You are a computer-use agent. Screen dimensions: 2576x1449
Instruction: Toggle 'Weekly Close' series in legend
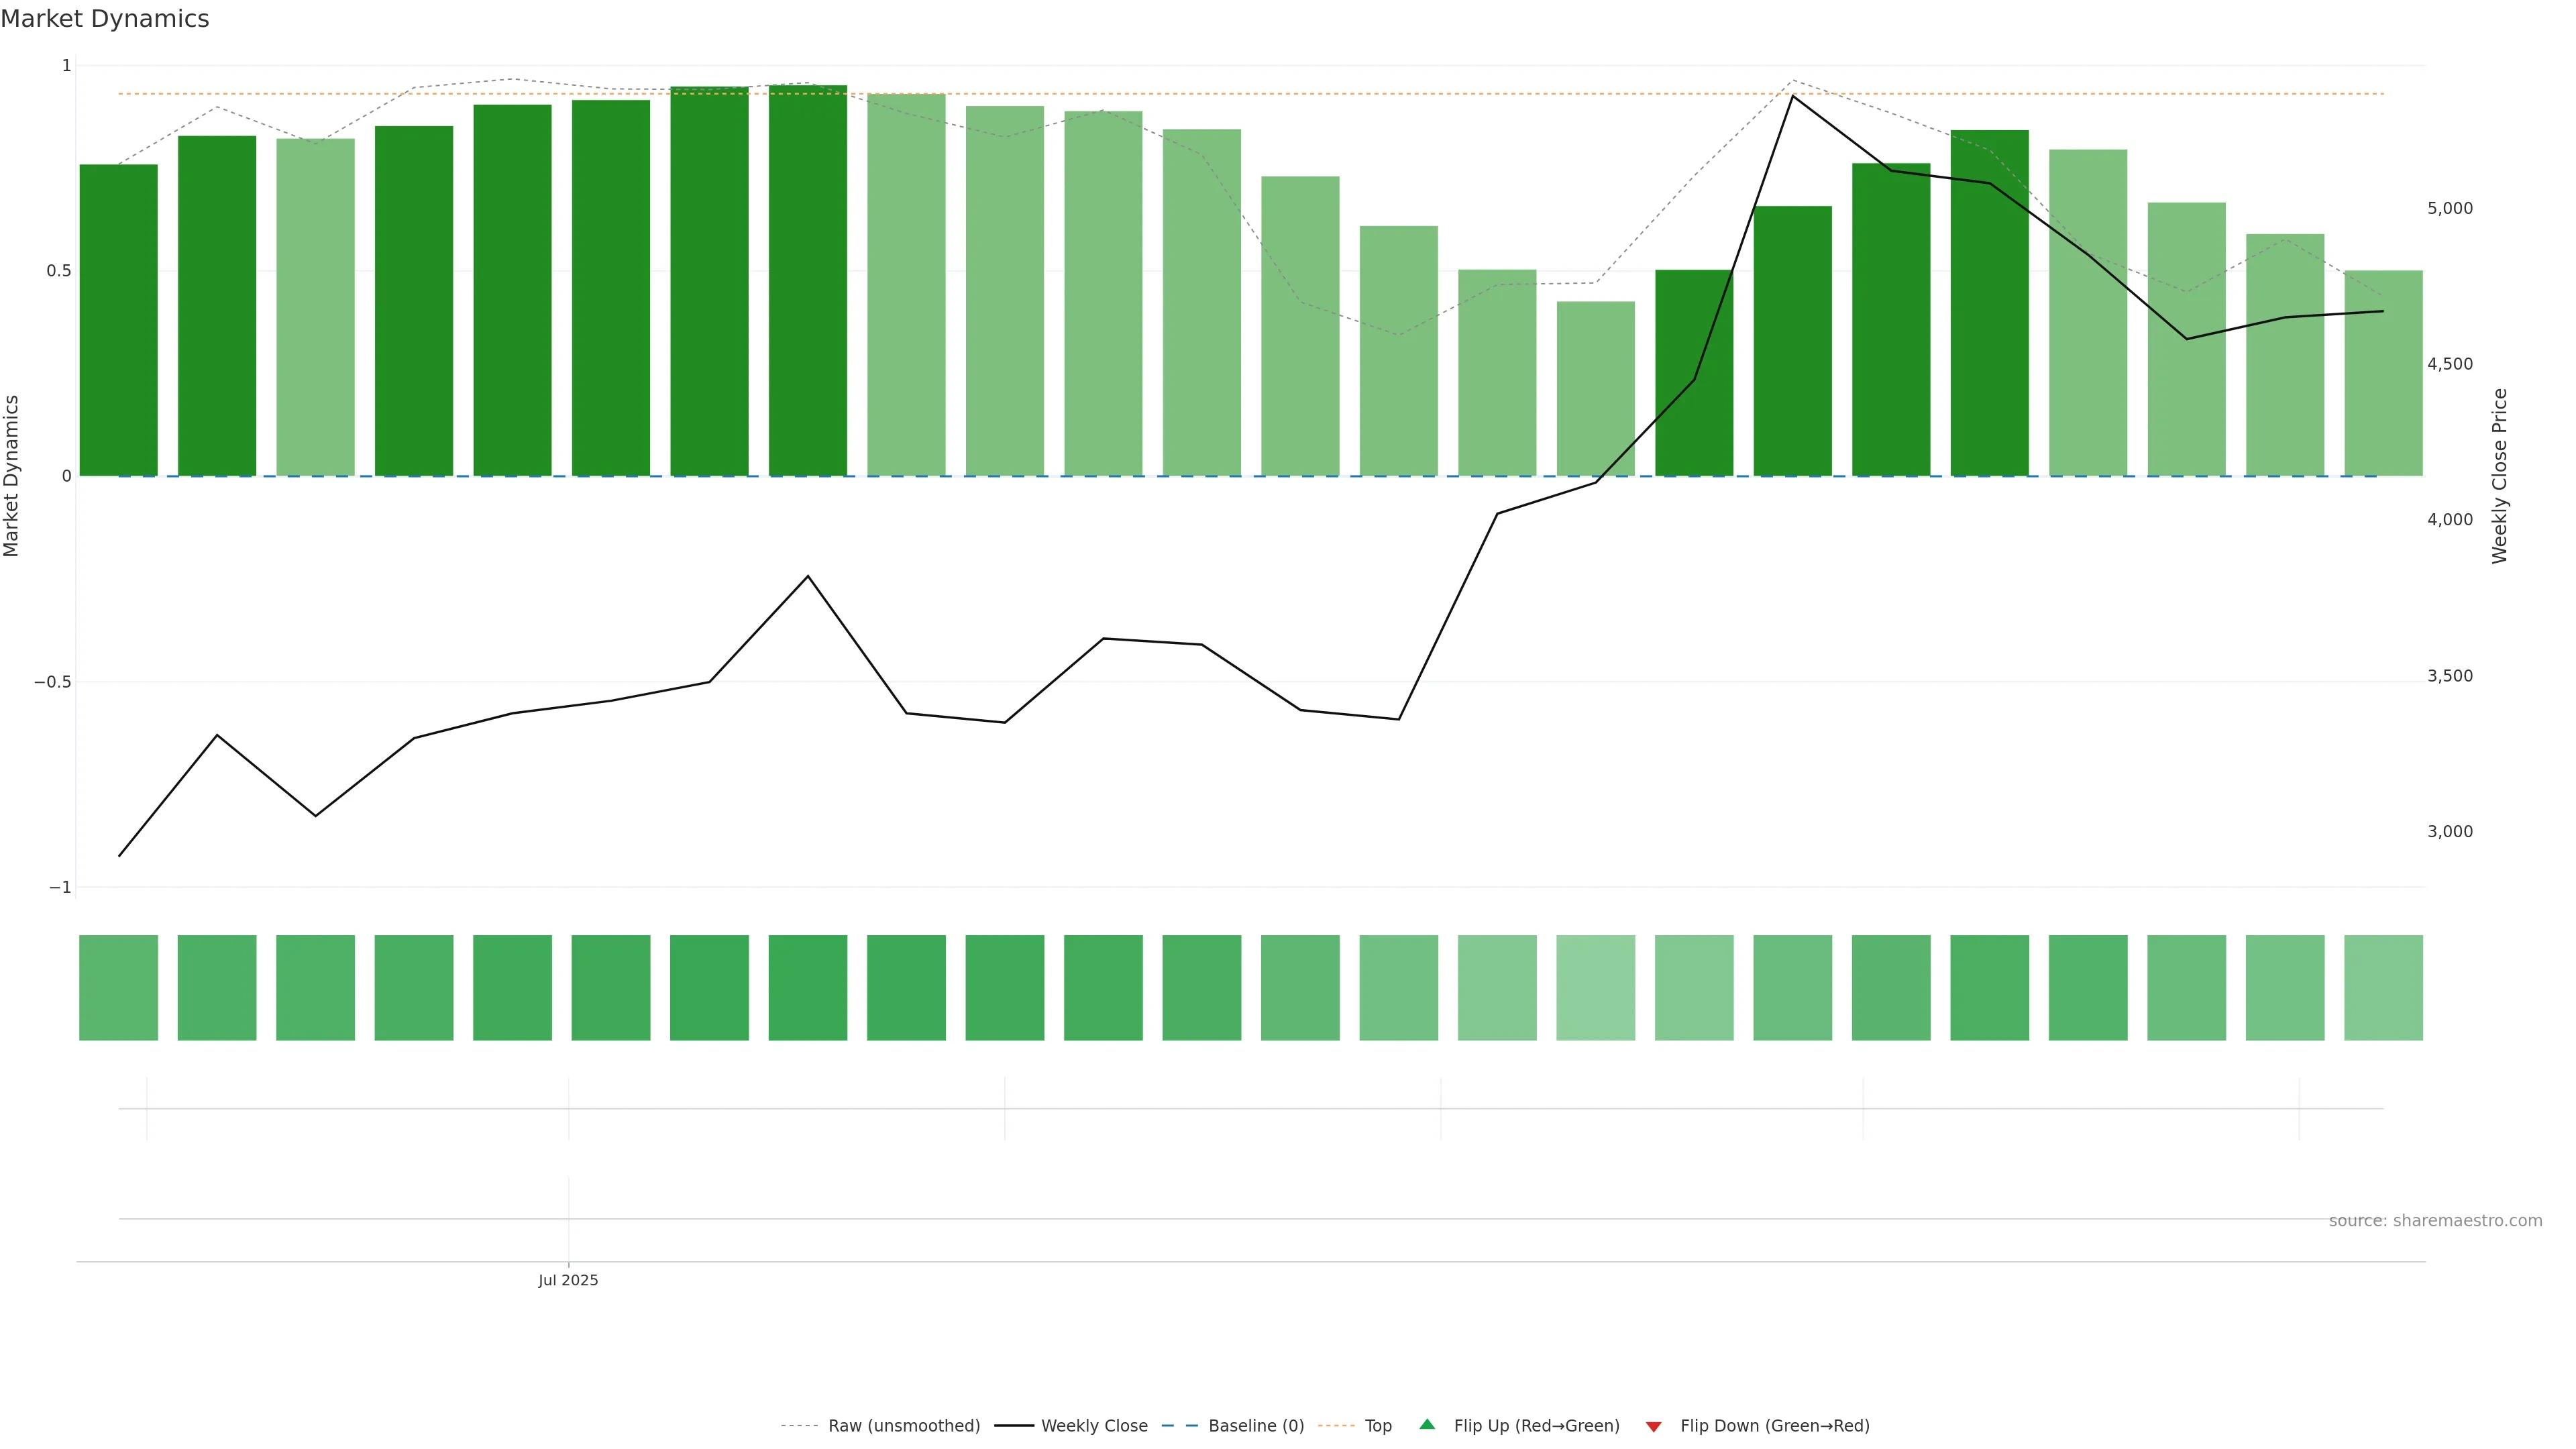click(x=1094, y=1426)
